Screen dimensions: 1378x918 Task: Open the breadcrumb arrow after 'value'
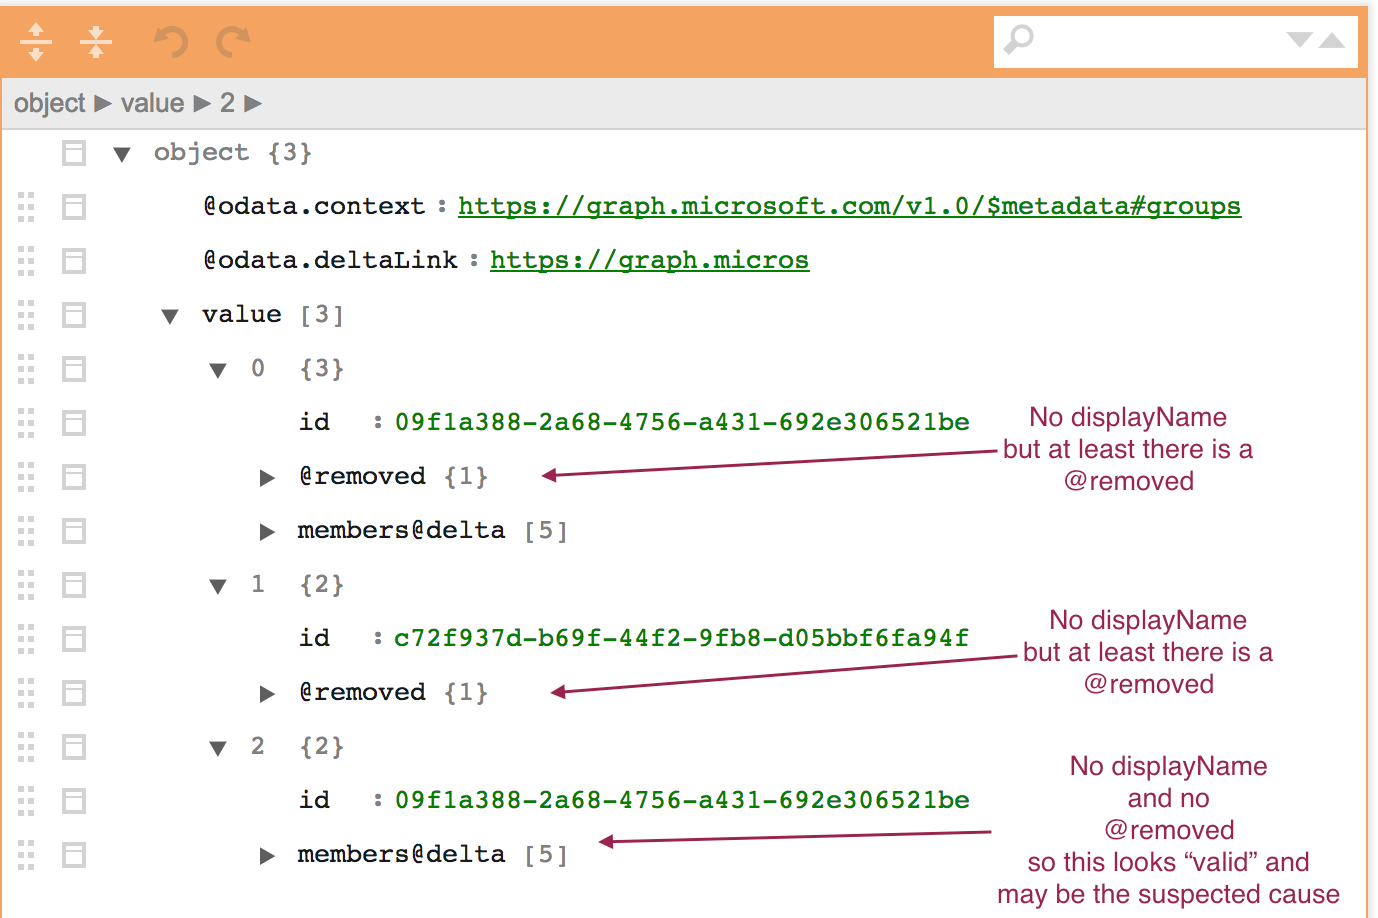202,103
